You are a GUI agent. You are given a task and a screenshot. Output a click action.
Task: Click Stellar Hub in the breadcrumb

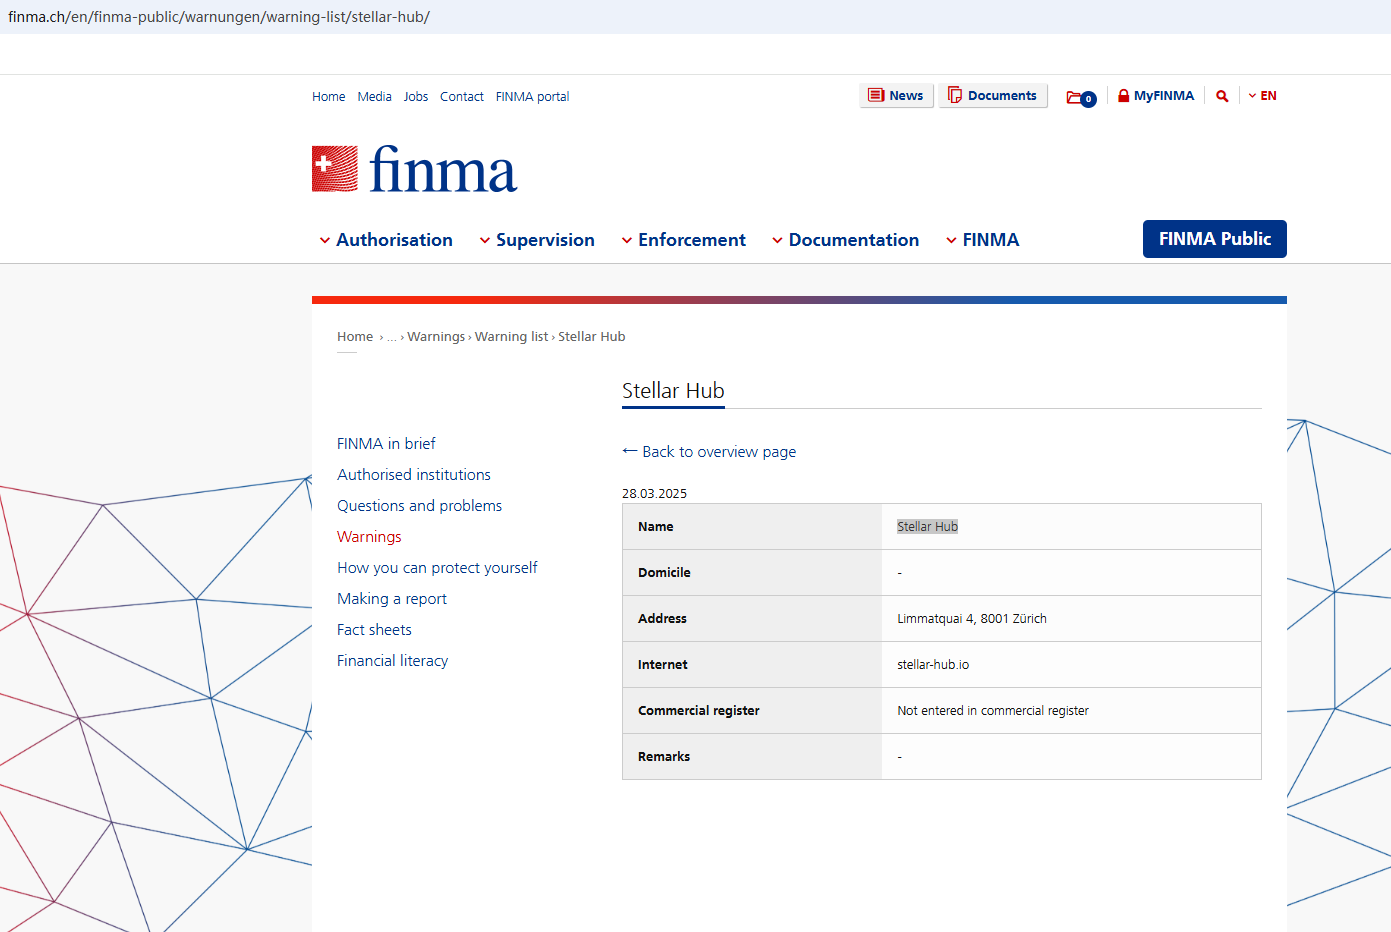point(592,337)
